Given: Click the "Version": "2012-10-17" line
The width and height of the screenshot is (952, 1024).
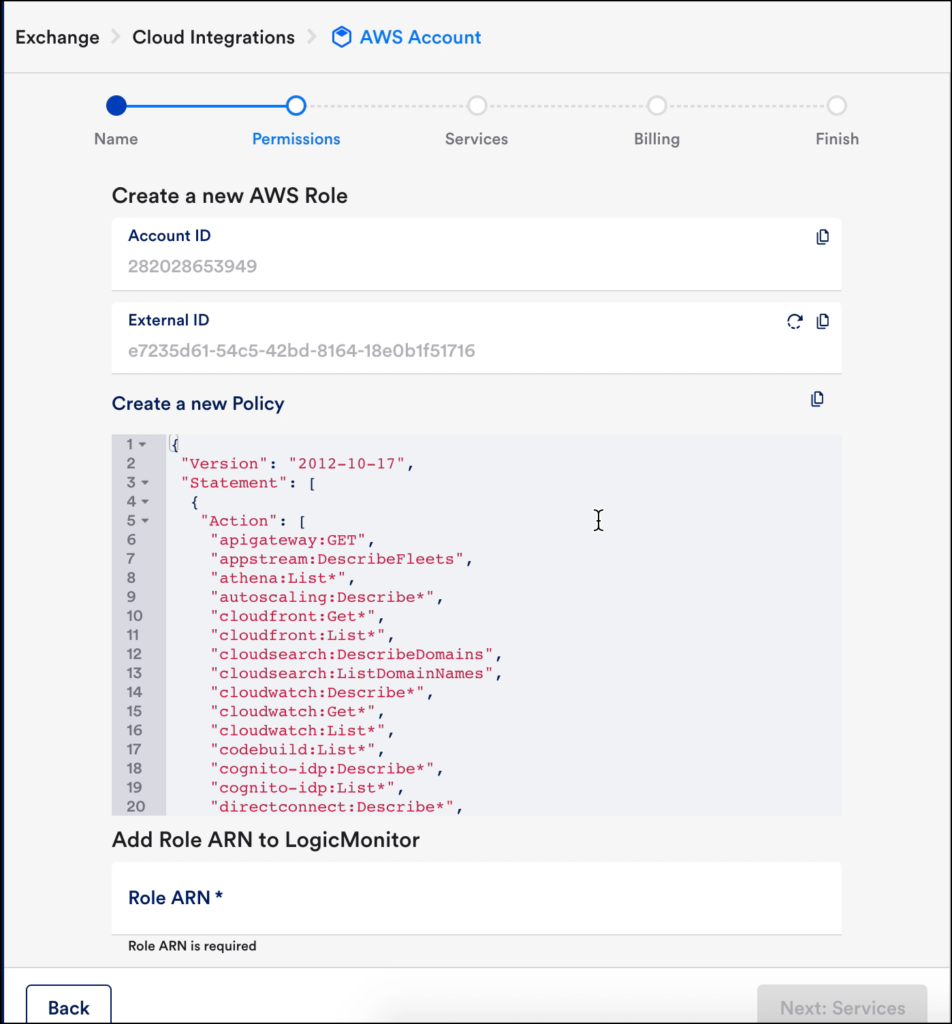Looking at the screenshot, I should pos(297,464).
